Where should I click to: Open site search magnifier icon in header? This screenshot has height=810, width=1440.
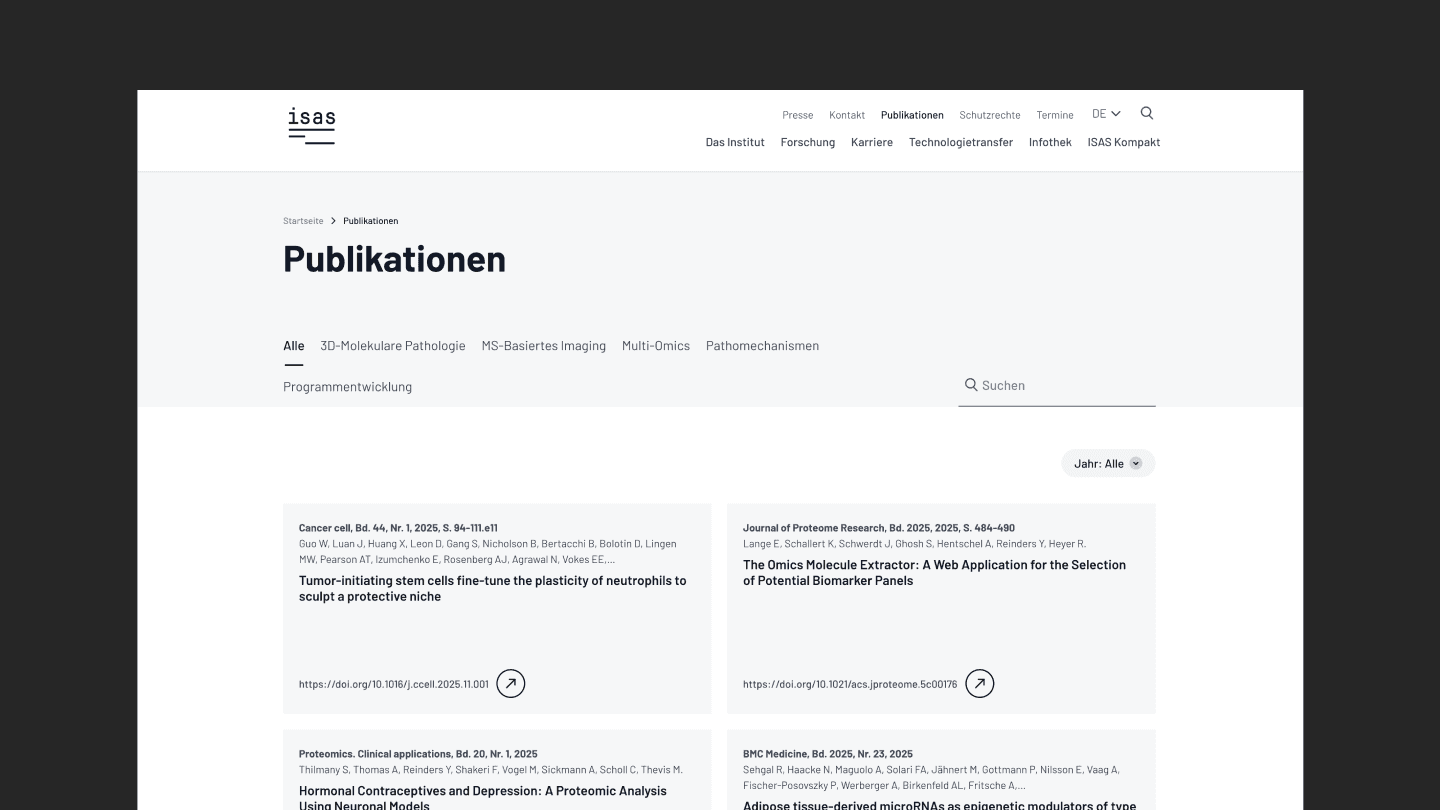(x=1147, y=113)
